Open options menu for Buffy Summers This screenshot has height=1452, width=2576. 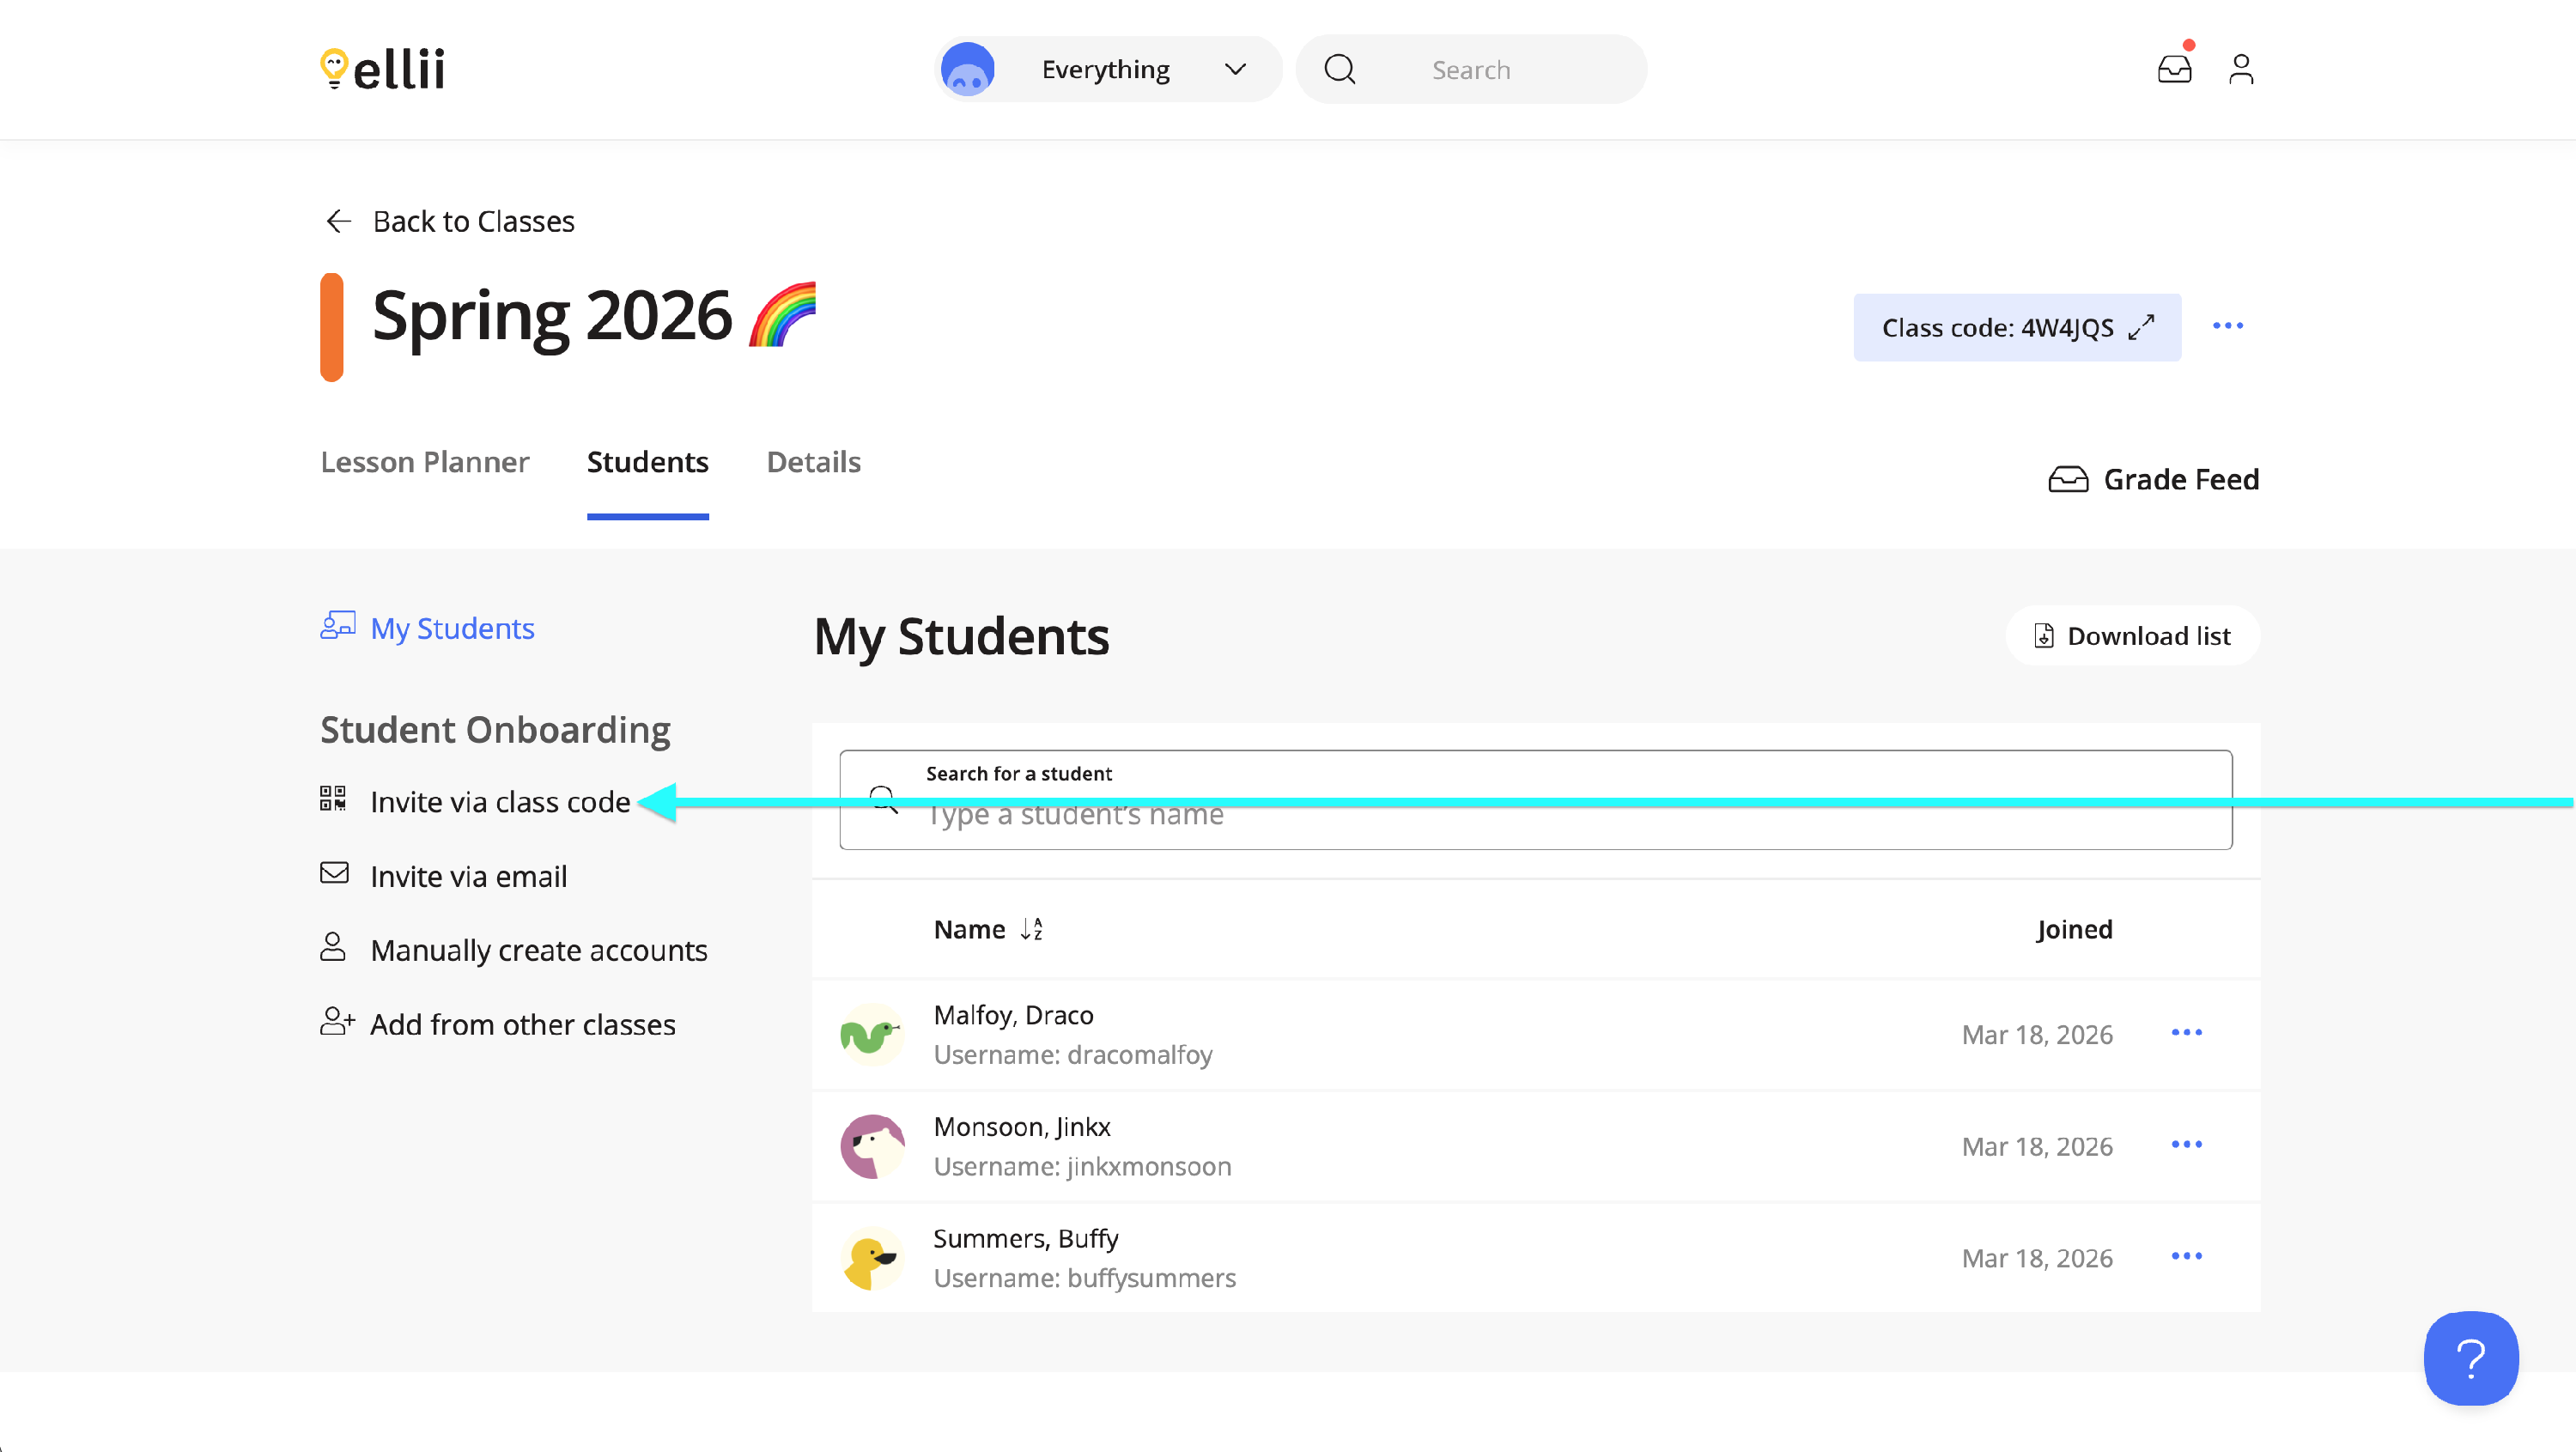pos(2186,1256)
